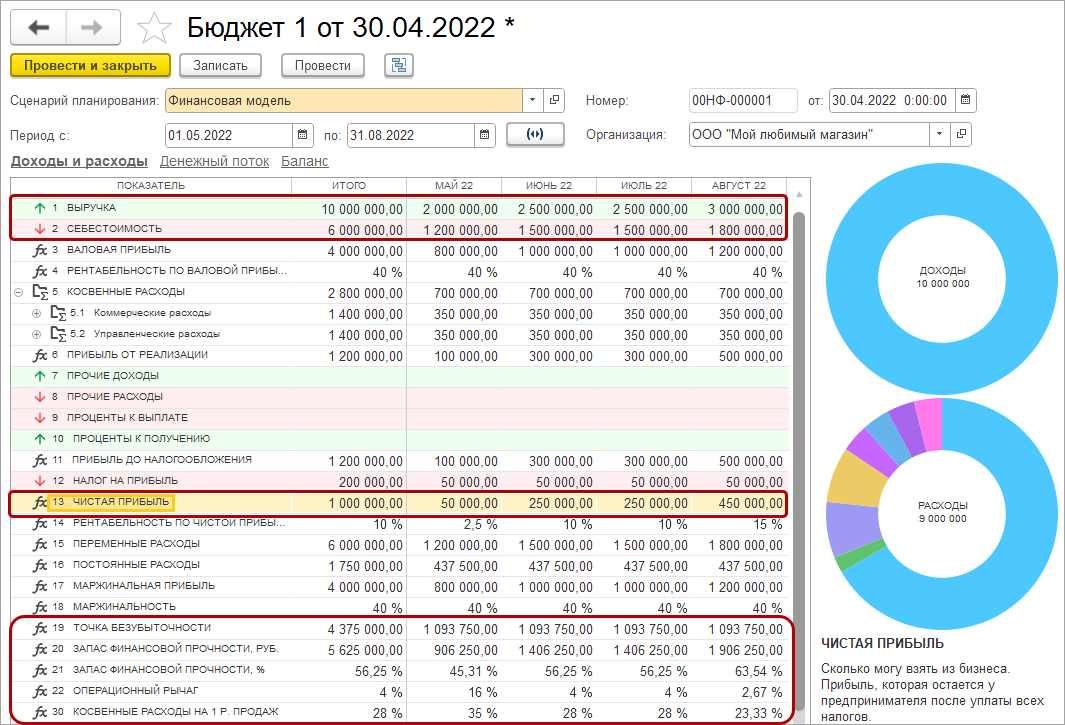Viewport: 1065px width, 725px height.
Task: Click the forward navigation arrow
Action: (93, 27)
